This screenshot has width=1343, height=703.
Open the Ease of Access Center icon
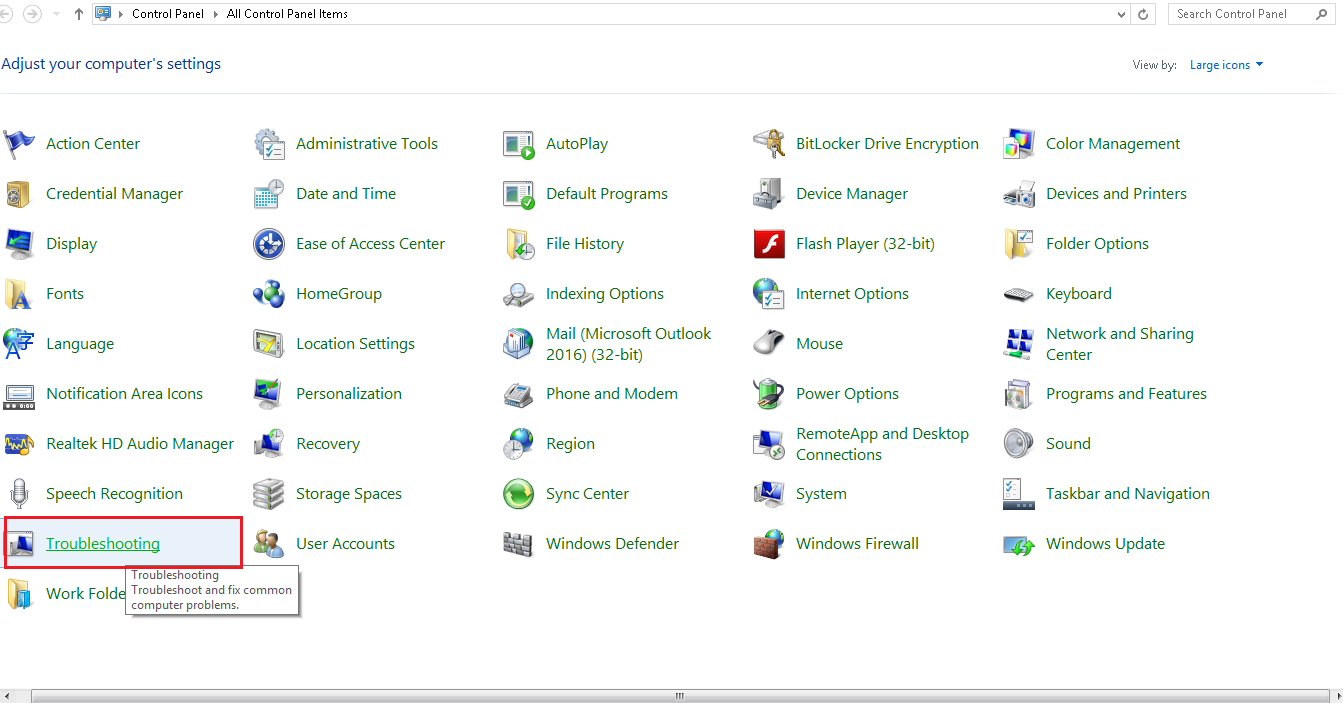point(269,244)
